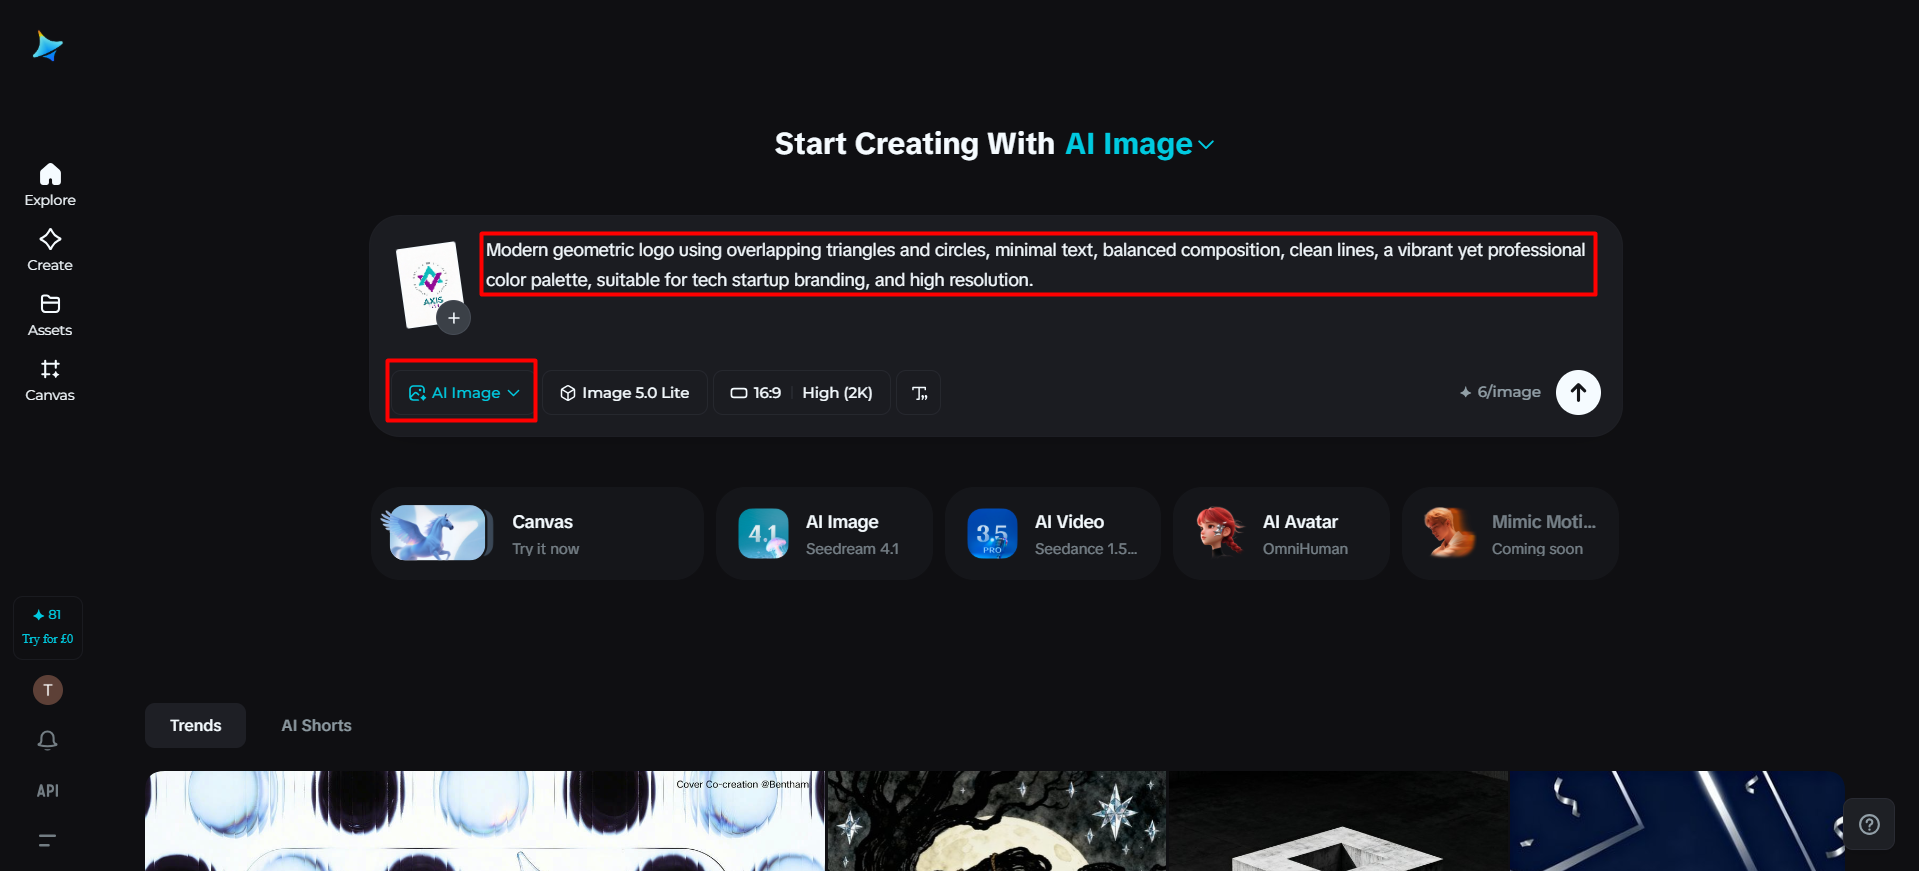The height and width of the screenshot is (871, 1919).
Task: Click the 81 credits badge
Action: (47, 615)
